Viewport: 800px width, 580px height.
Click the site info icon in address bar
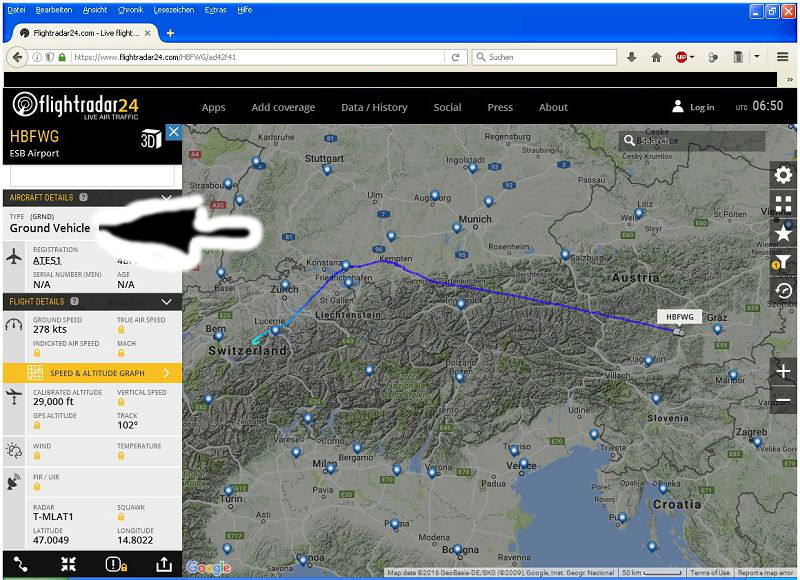click(37, 57)
